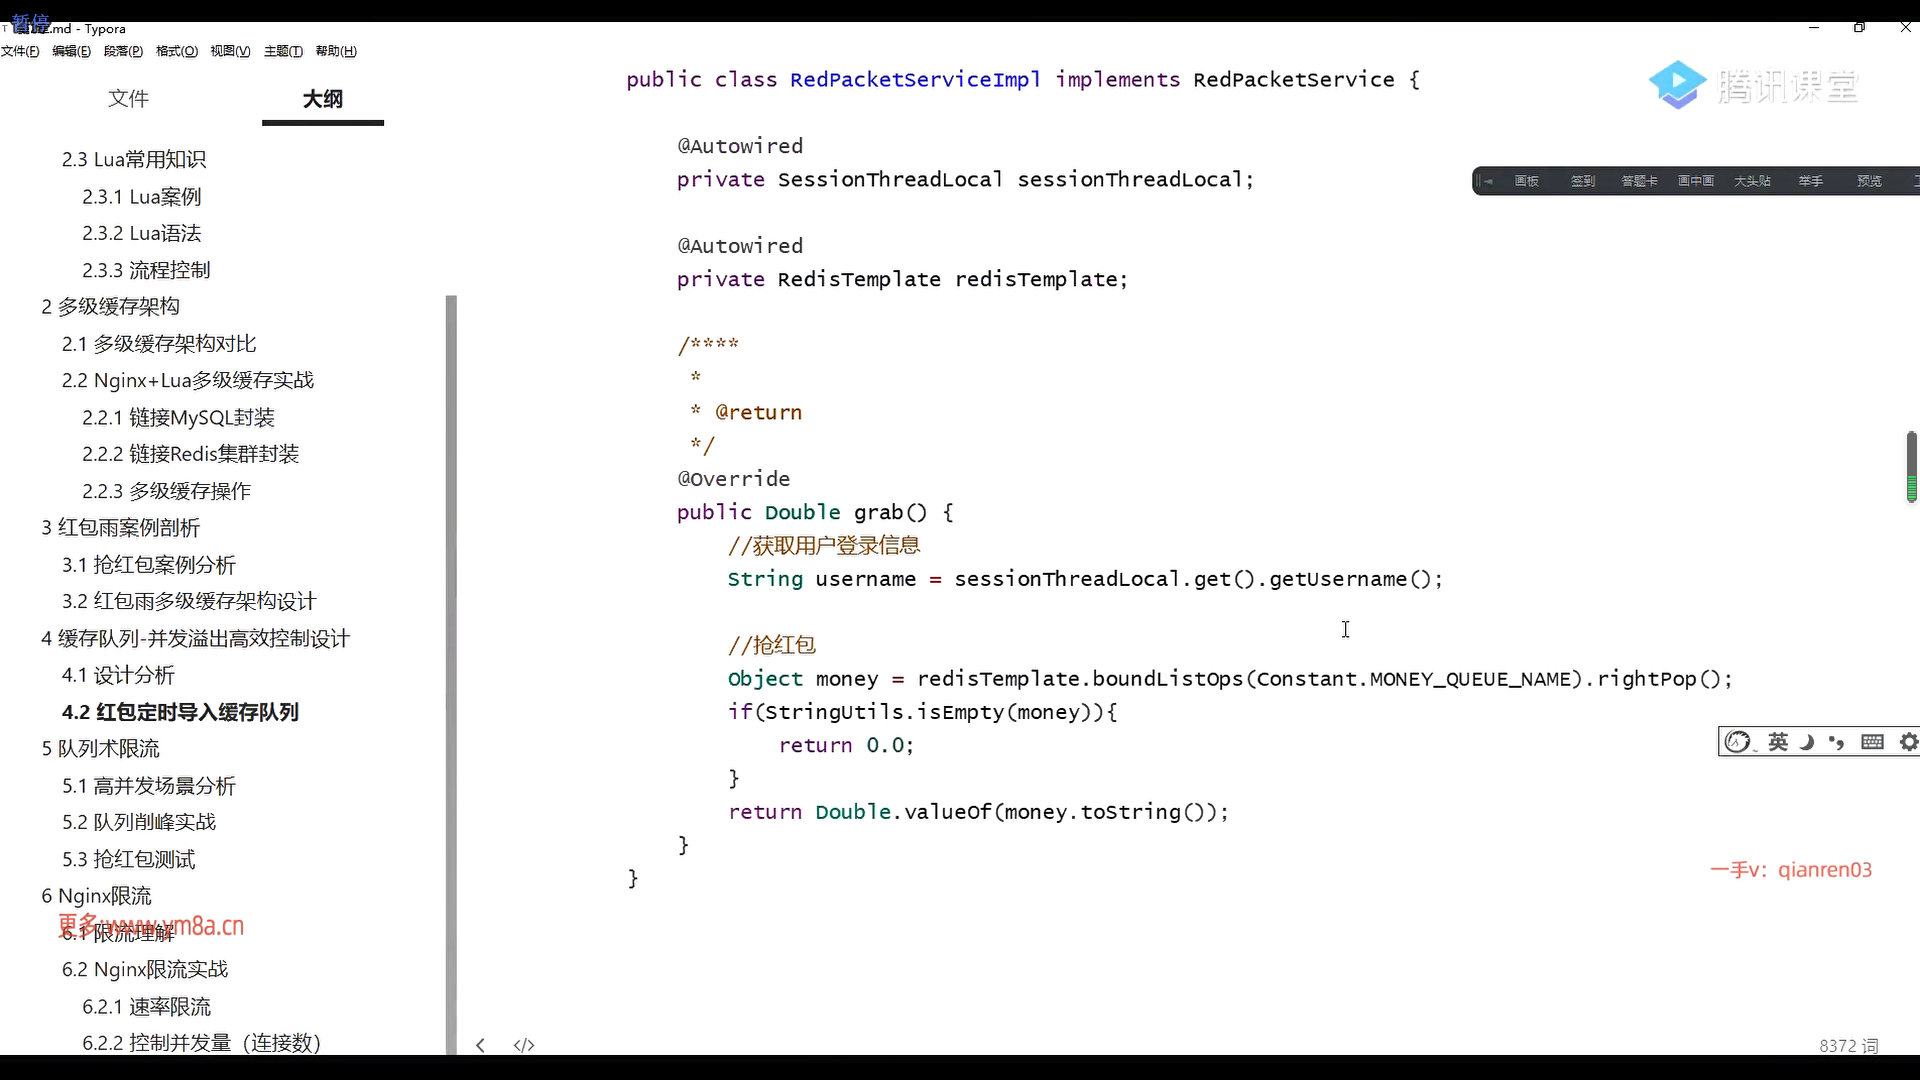Toggle IME punctuation mode
This screenshot has height=1080, width=1920.
click(1836, 742)
